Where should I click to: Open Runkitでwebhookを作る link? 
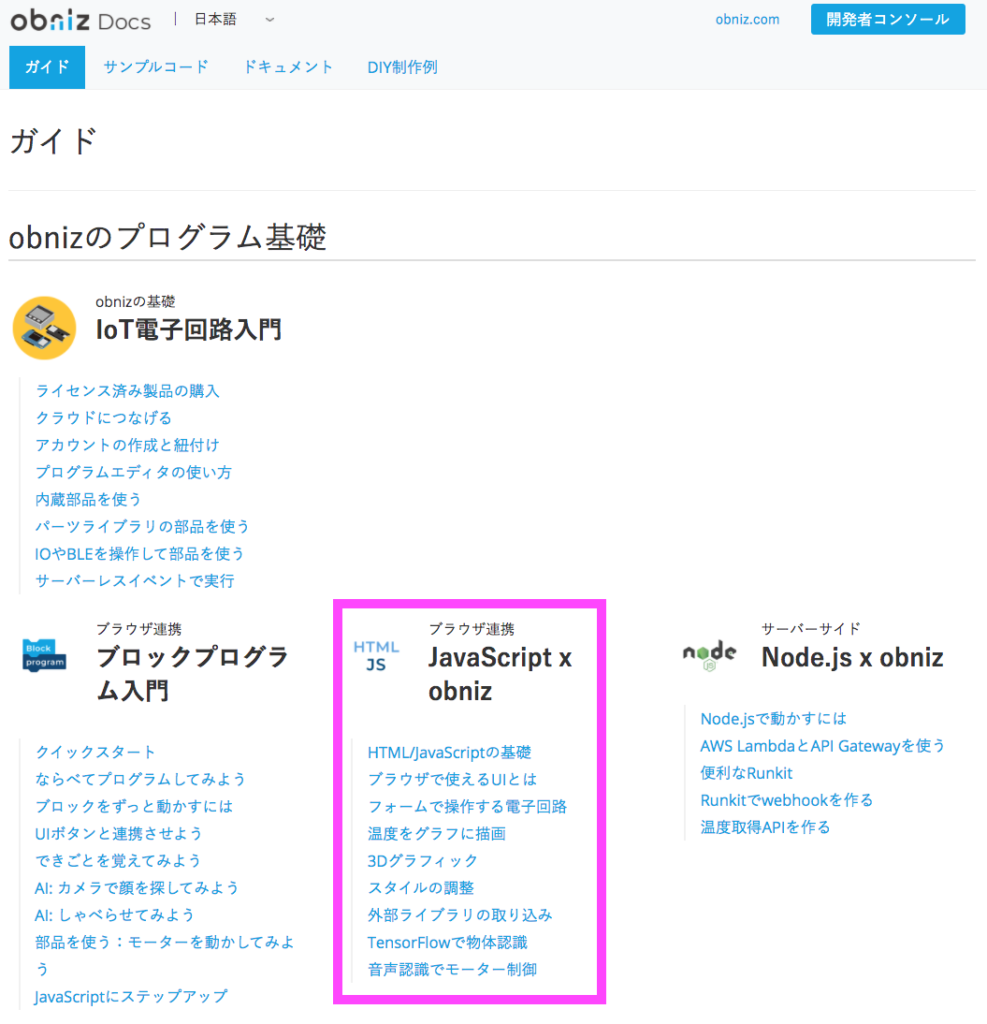coord(786,801)
